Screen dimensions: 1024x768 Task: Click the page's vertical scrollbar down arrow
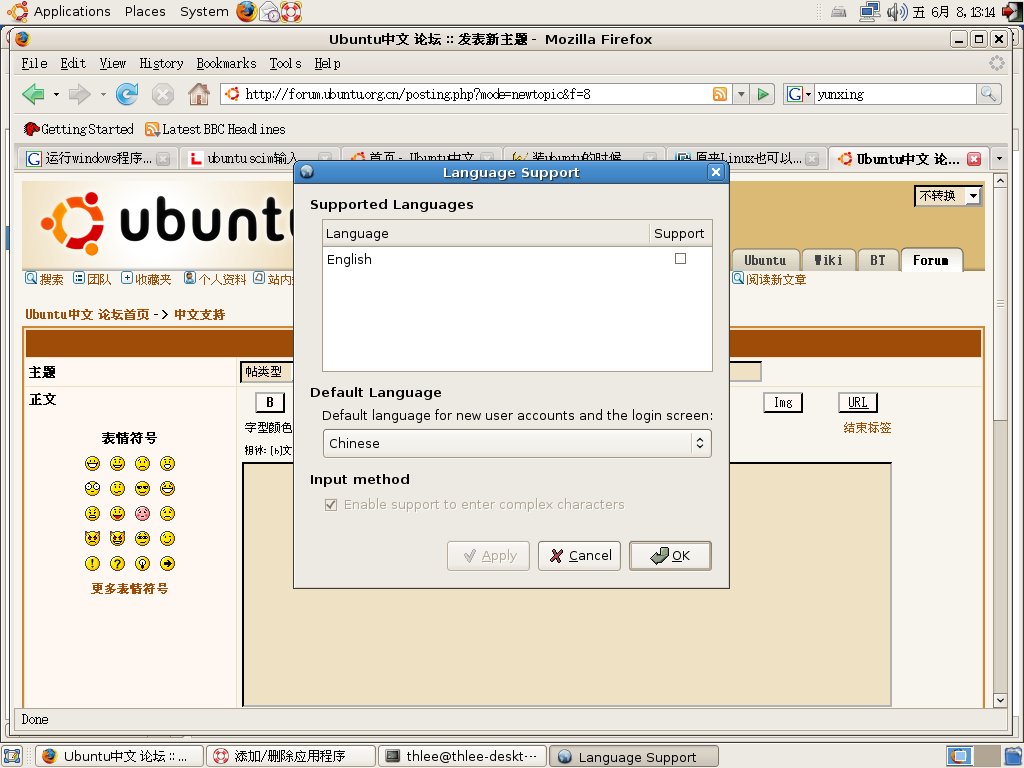pos(1000,700)
